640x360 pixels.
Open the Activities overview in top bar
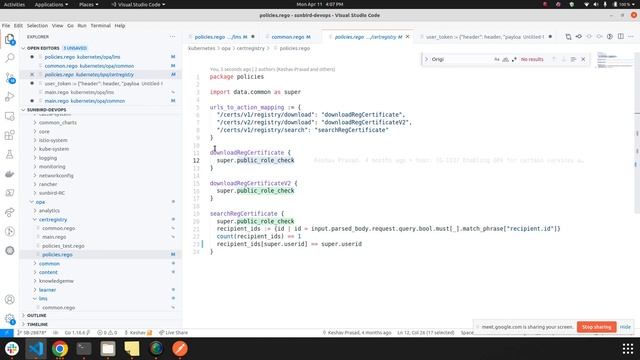[14, 4]
